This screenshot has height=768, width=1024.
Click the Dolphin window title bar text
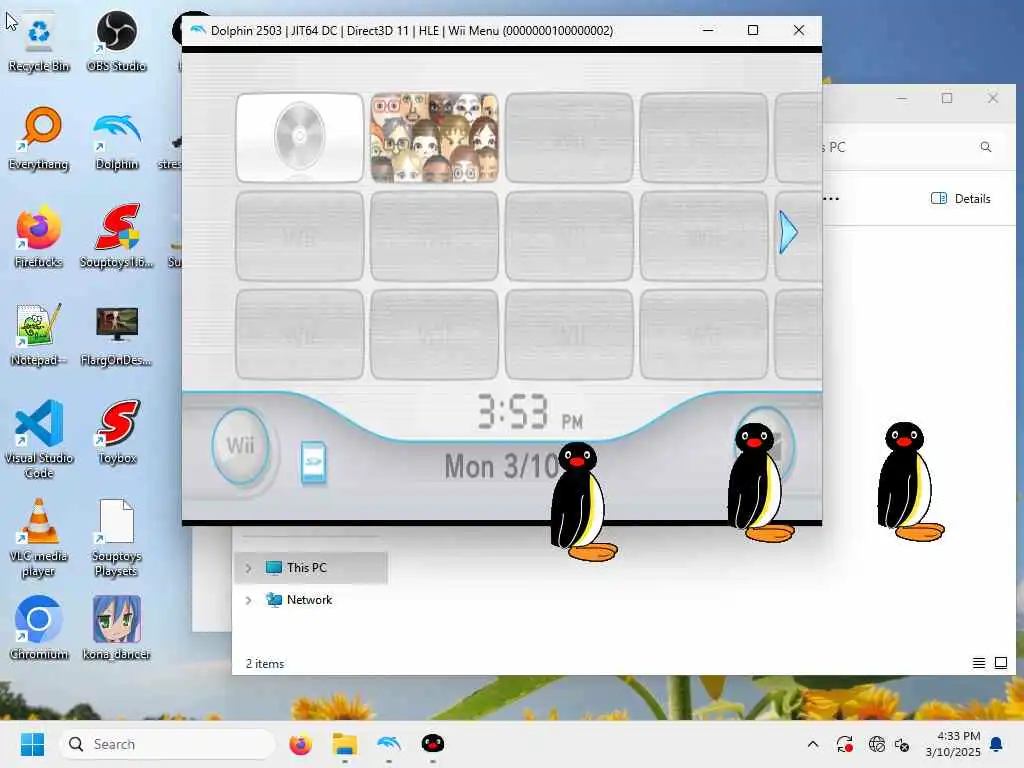(x=411, y=31)
